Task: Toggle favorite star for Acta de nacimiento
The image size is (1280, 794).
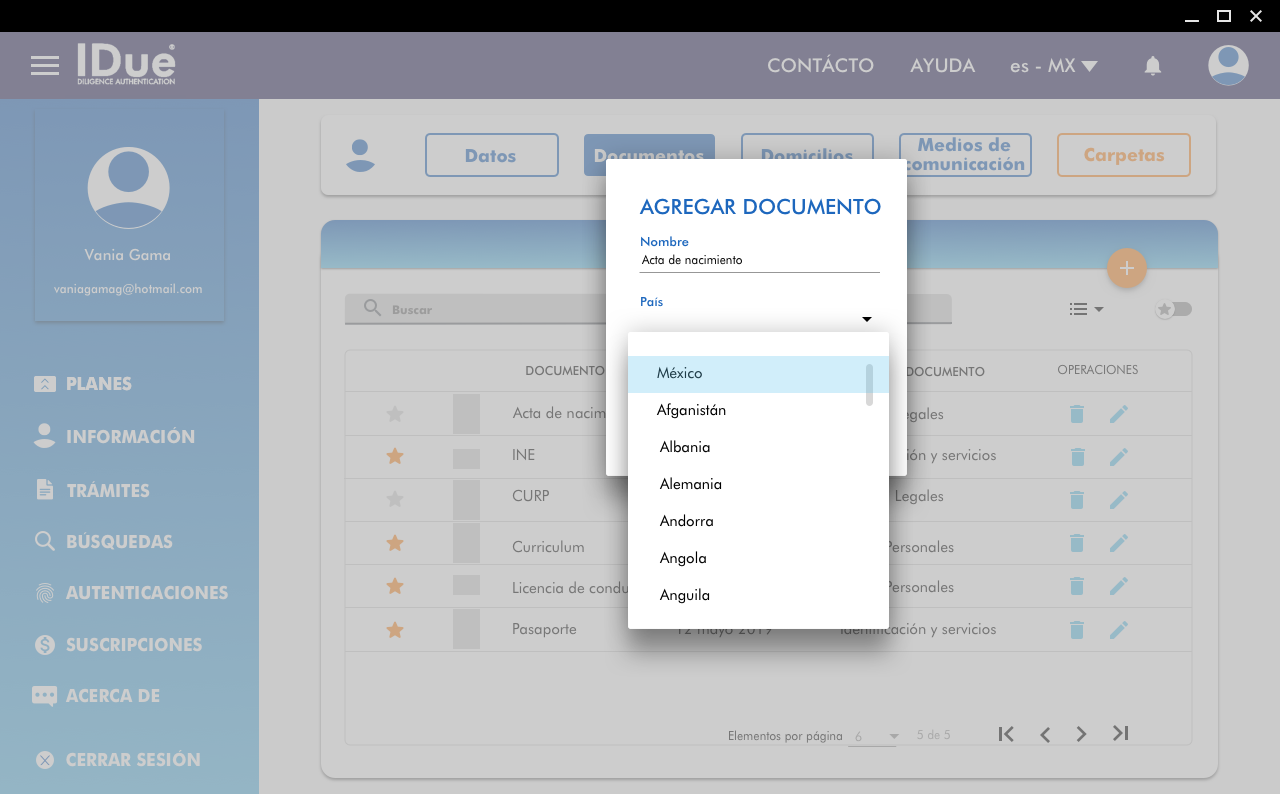Action: (395, 414)
